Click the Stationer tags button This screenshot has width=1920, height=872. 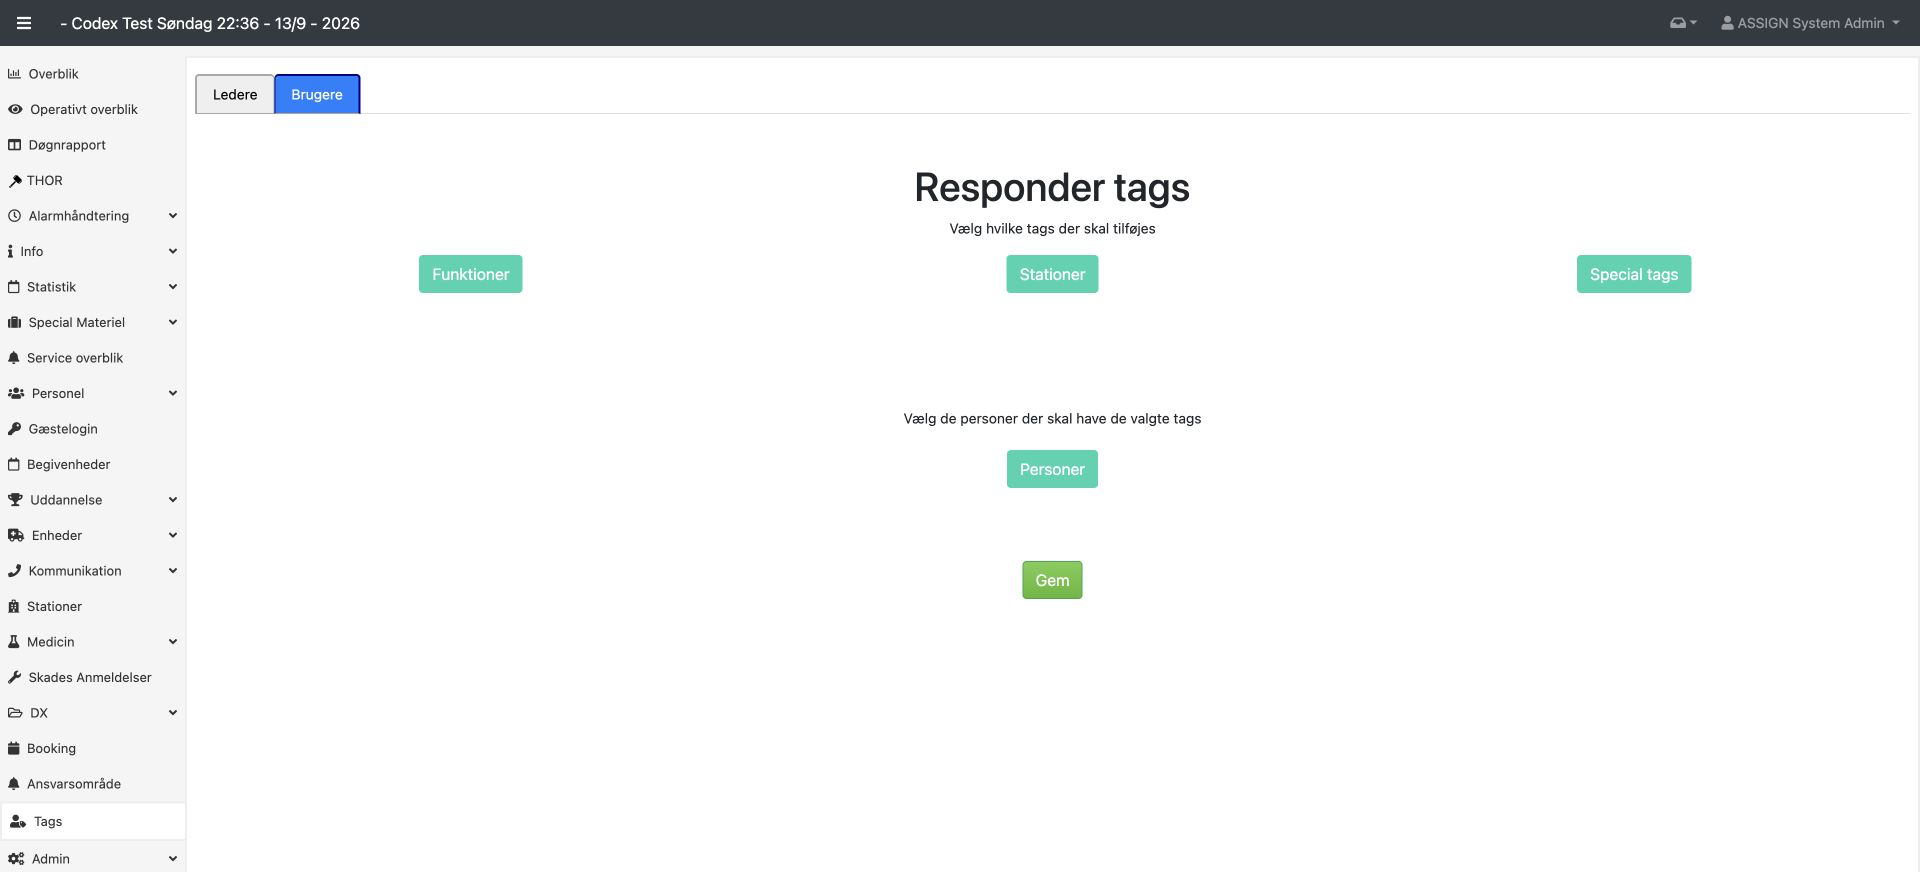coord(1052,274)
